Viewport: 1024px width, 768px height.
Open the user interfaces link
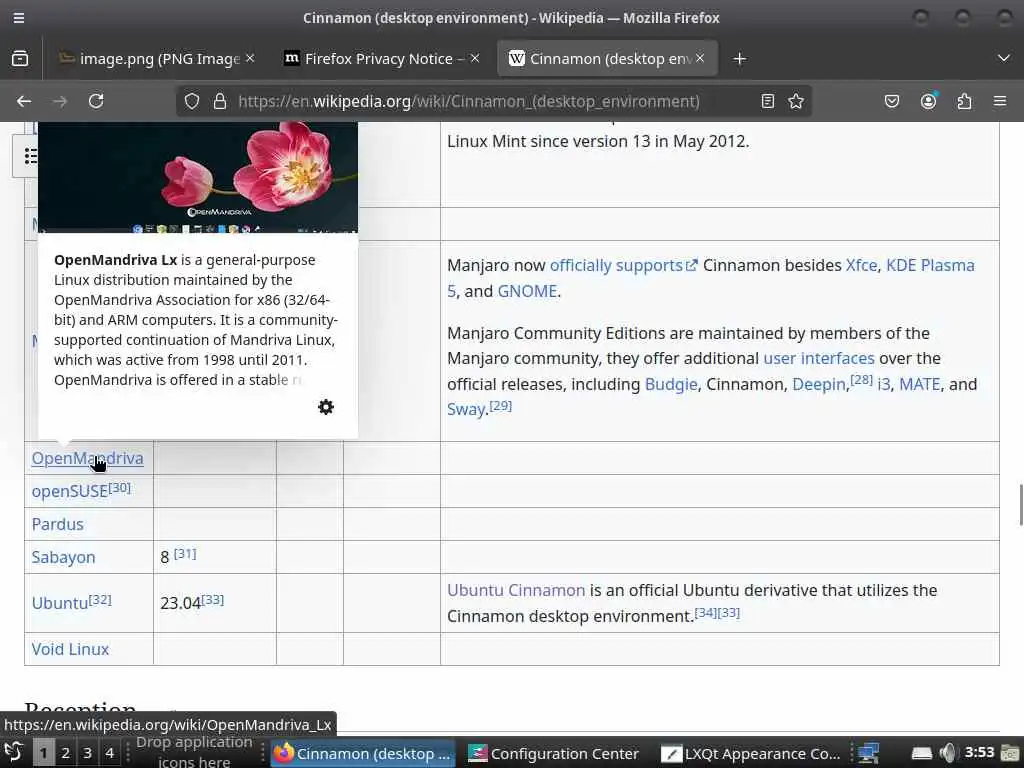819,359
